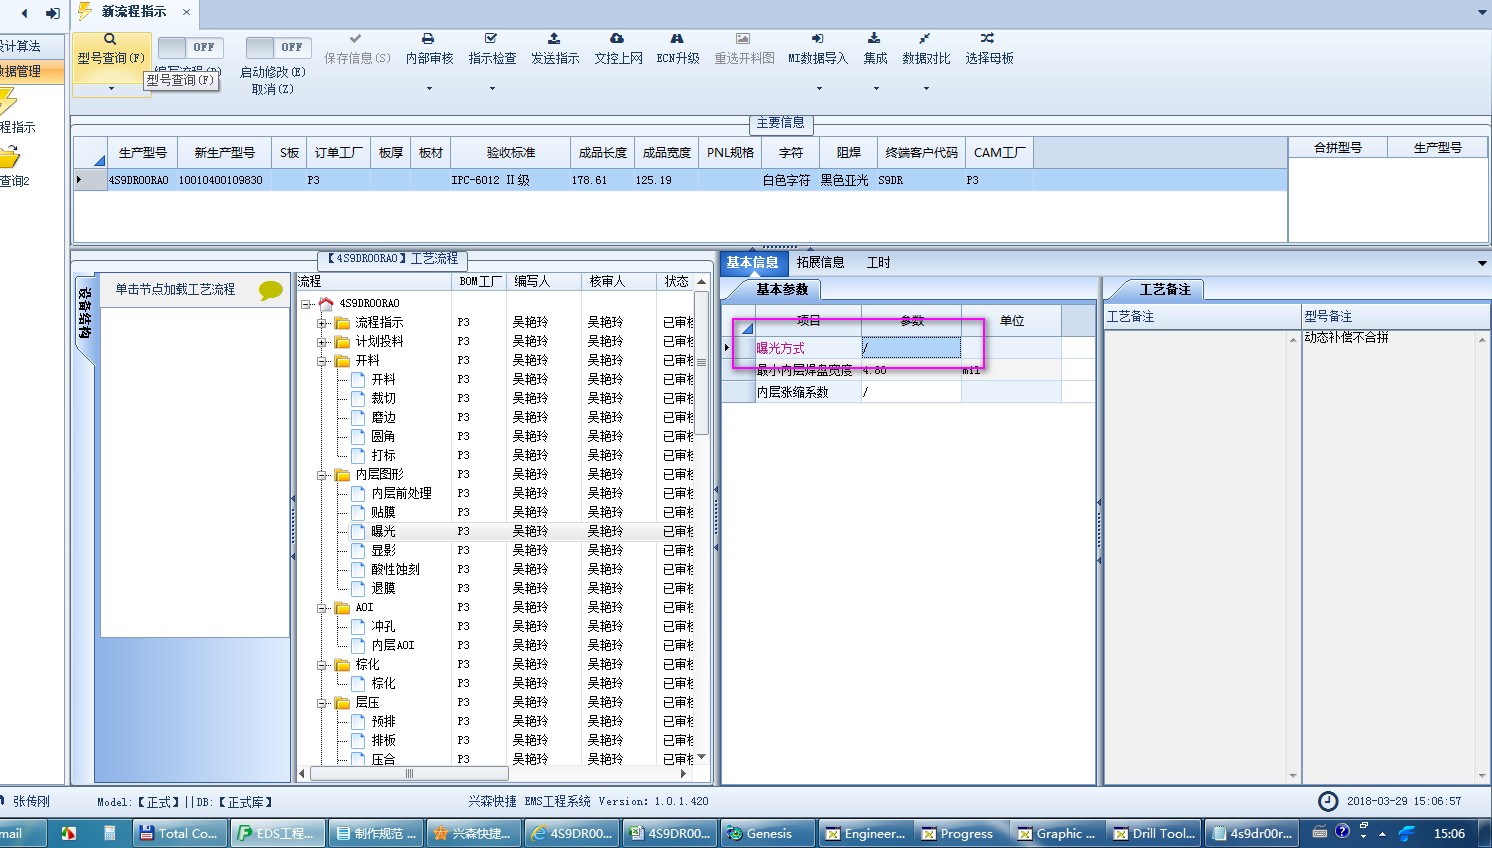Click the back arrow in top-left tab bar
Viewport: 1492px width, 848px height.
point(24,13)
